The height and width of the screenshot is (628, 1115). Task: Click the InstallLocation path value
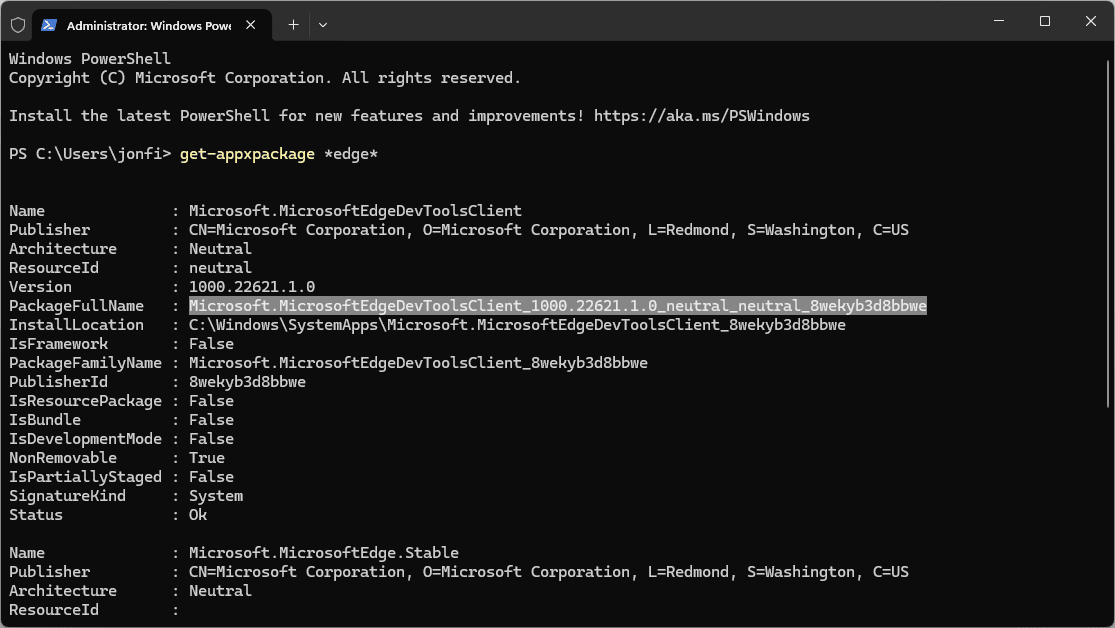click(516, 325)
